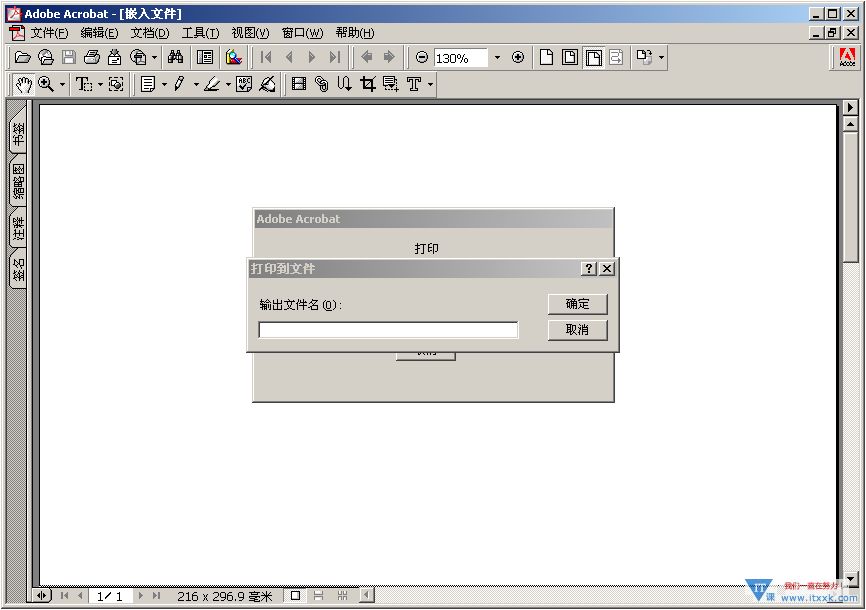Expand the zoom percentage dropdown arrow
This screenshot has height=610, width=866.
click(x=497, y=57)
